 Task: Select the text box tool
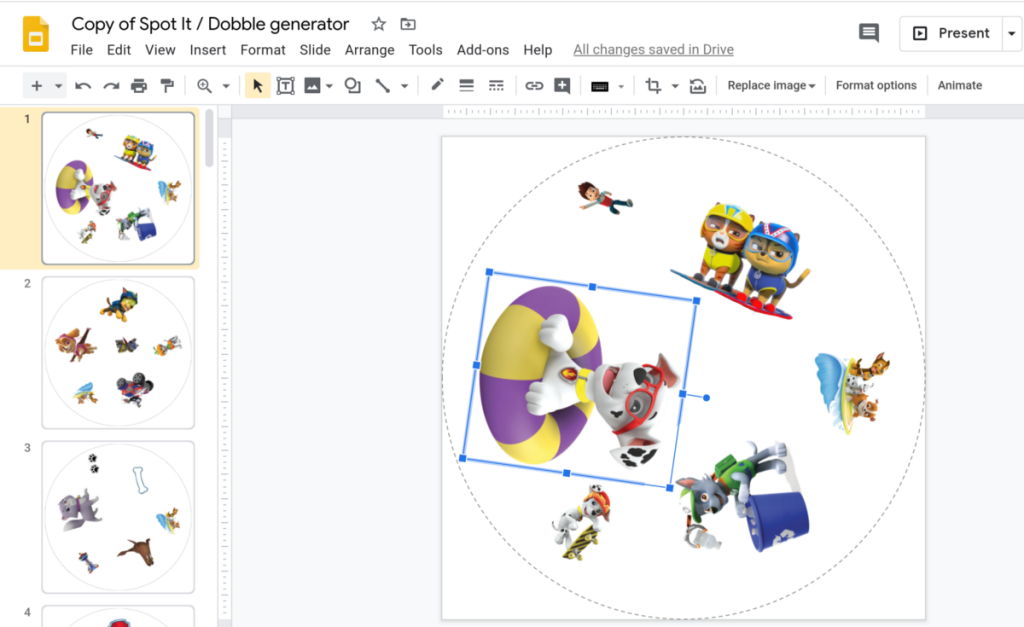pos(285,85)
